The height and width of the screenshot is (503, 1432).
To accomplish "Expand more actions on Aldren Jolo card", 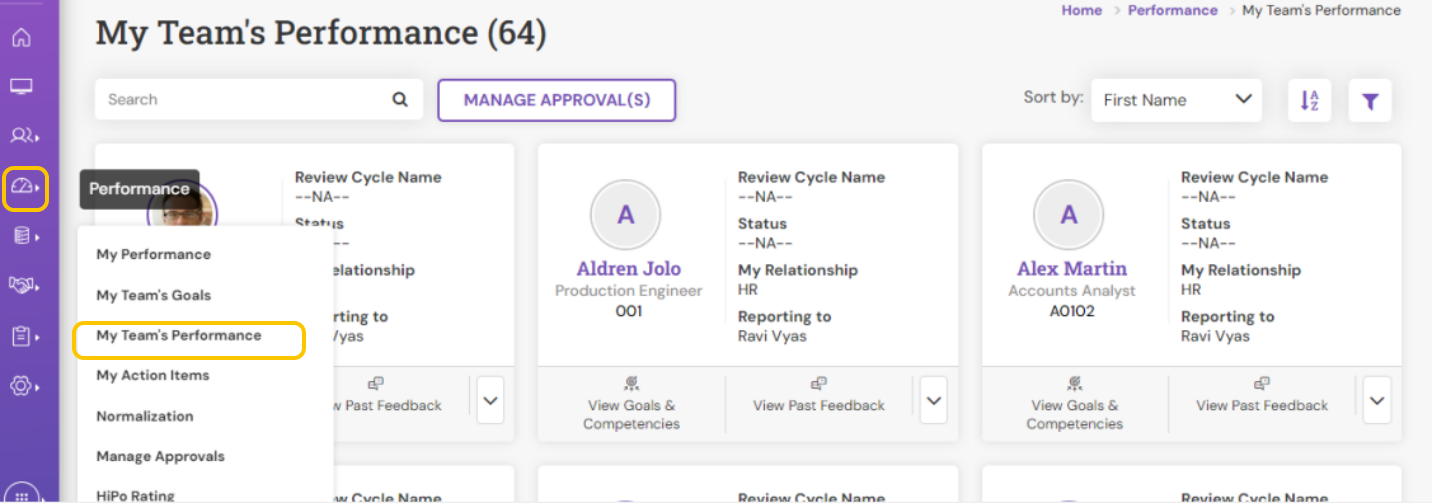I will coord(933,400).
